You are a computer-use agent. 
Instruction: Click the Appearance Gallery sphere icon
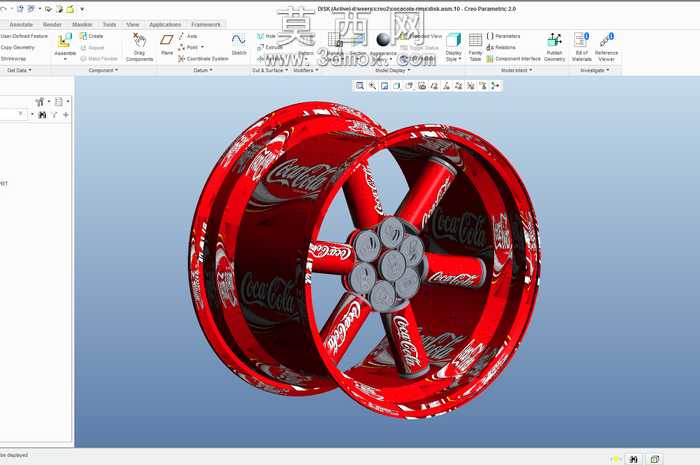pos(383,40)
